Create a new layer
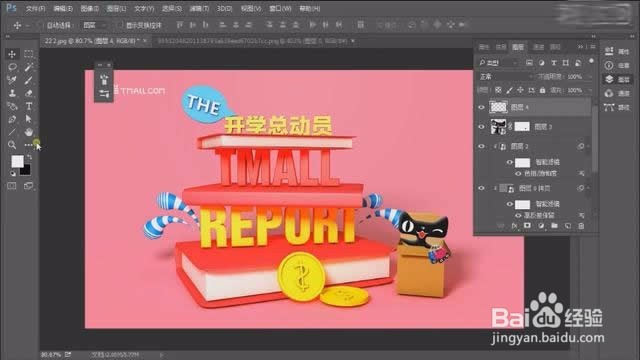The width and height of the screenshot is (640, 360). point(568,226)
